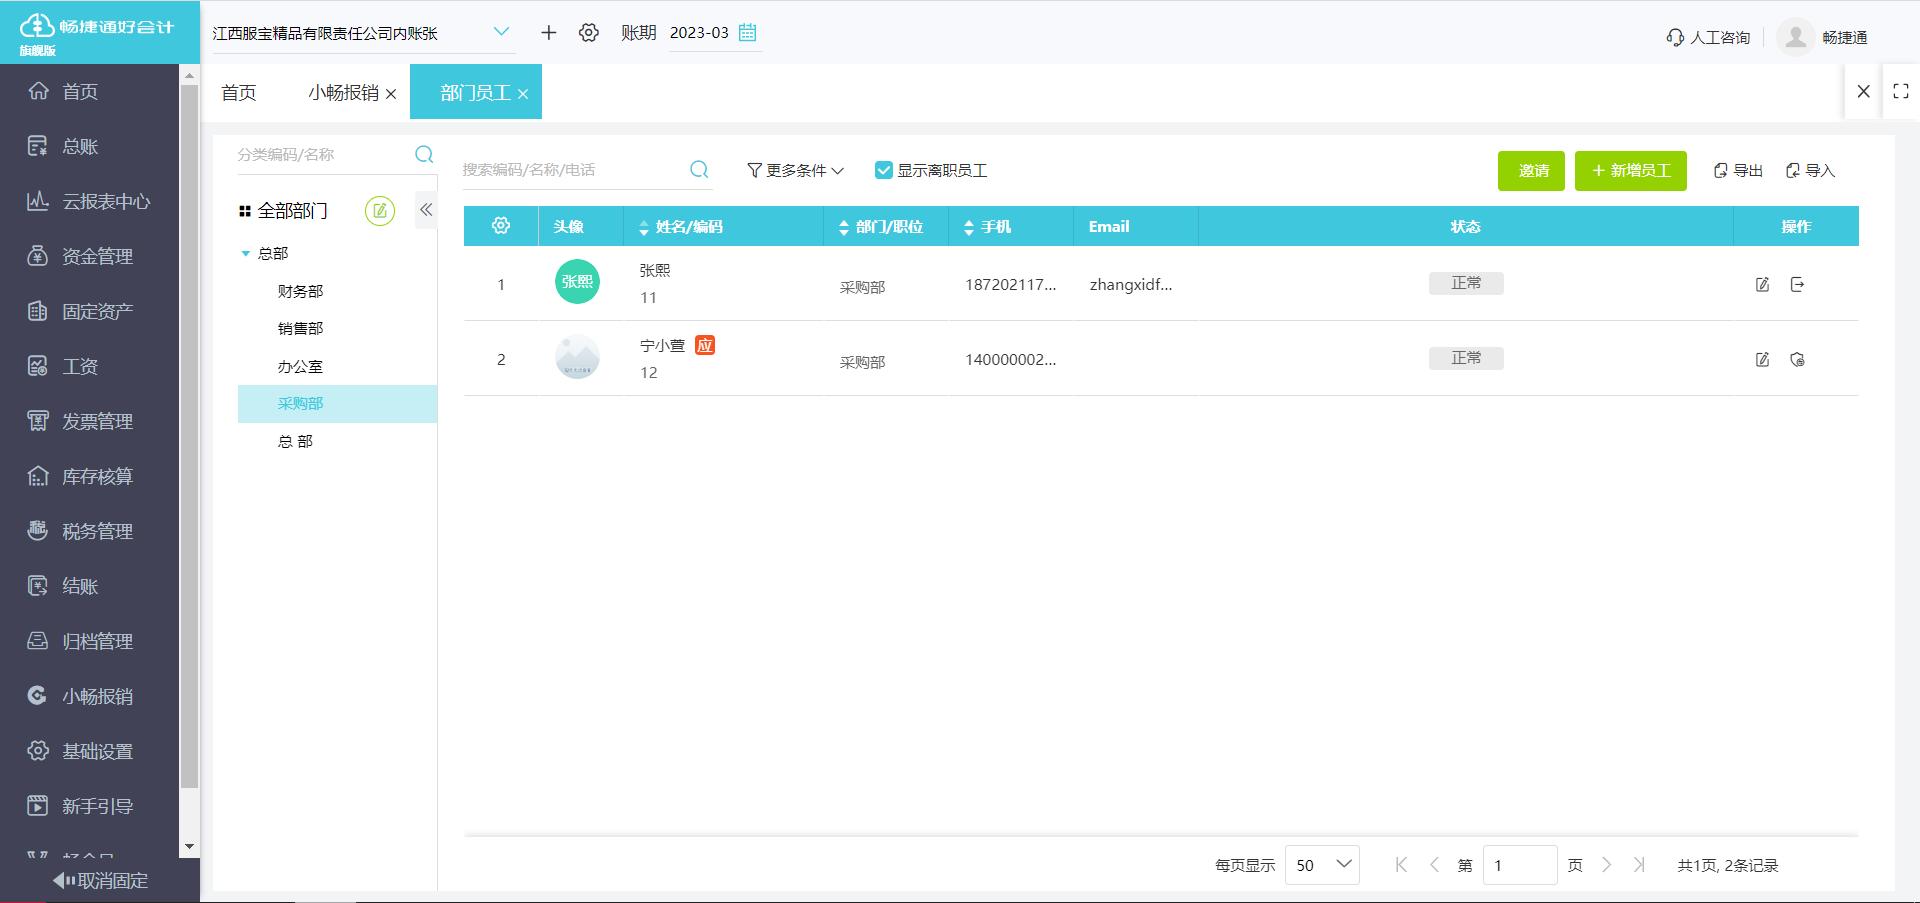Toggle sort on the 姓名/编码 column
The height and width of the screenshot is (903, 1920).
[x=644, y=226]
